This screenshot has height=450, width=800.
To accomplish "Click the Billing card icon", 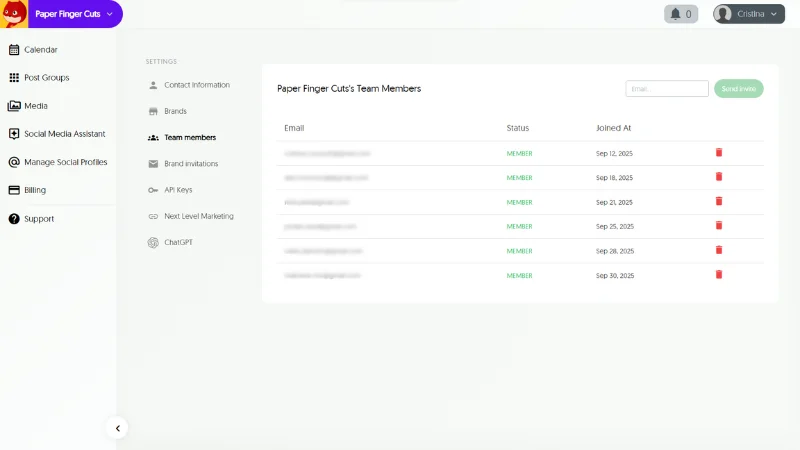I will [x=14, y=190].
